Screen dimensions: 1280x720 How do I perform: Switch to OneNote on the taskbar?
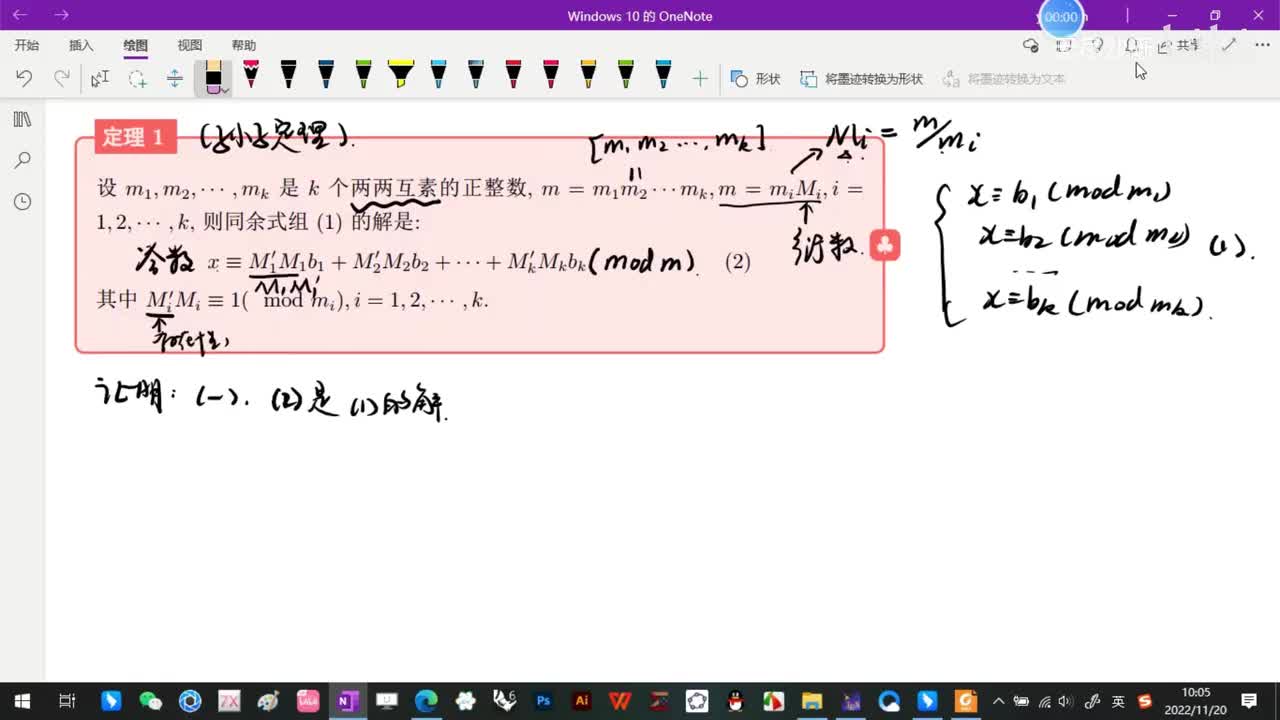(x=347, y=701)
